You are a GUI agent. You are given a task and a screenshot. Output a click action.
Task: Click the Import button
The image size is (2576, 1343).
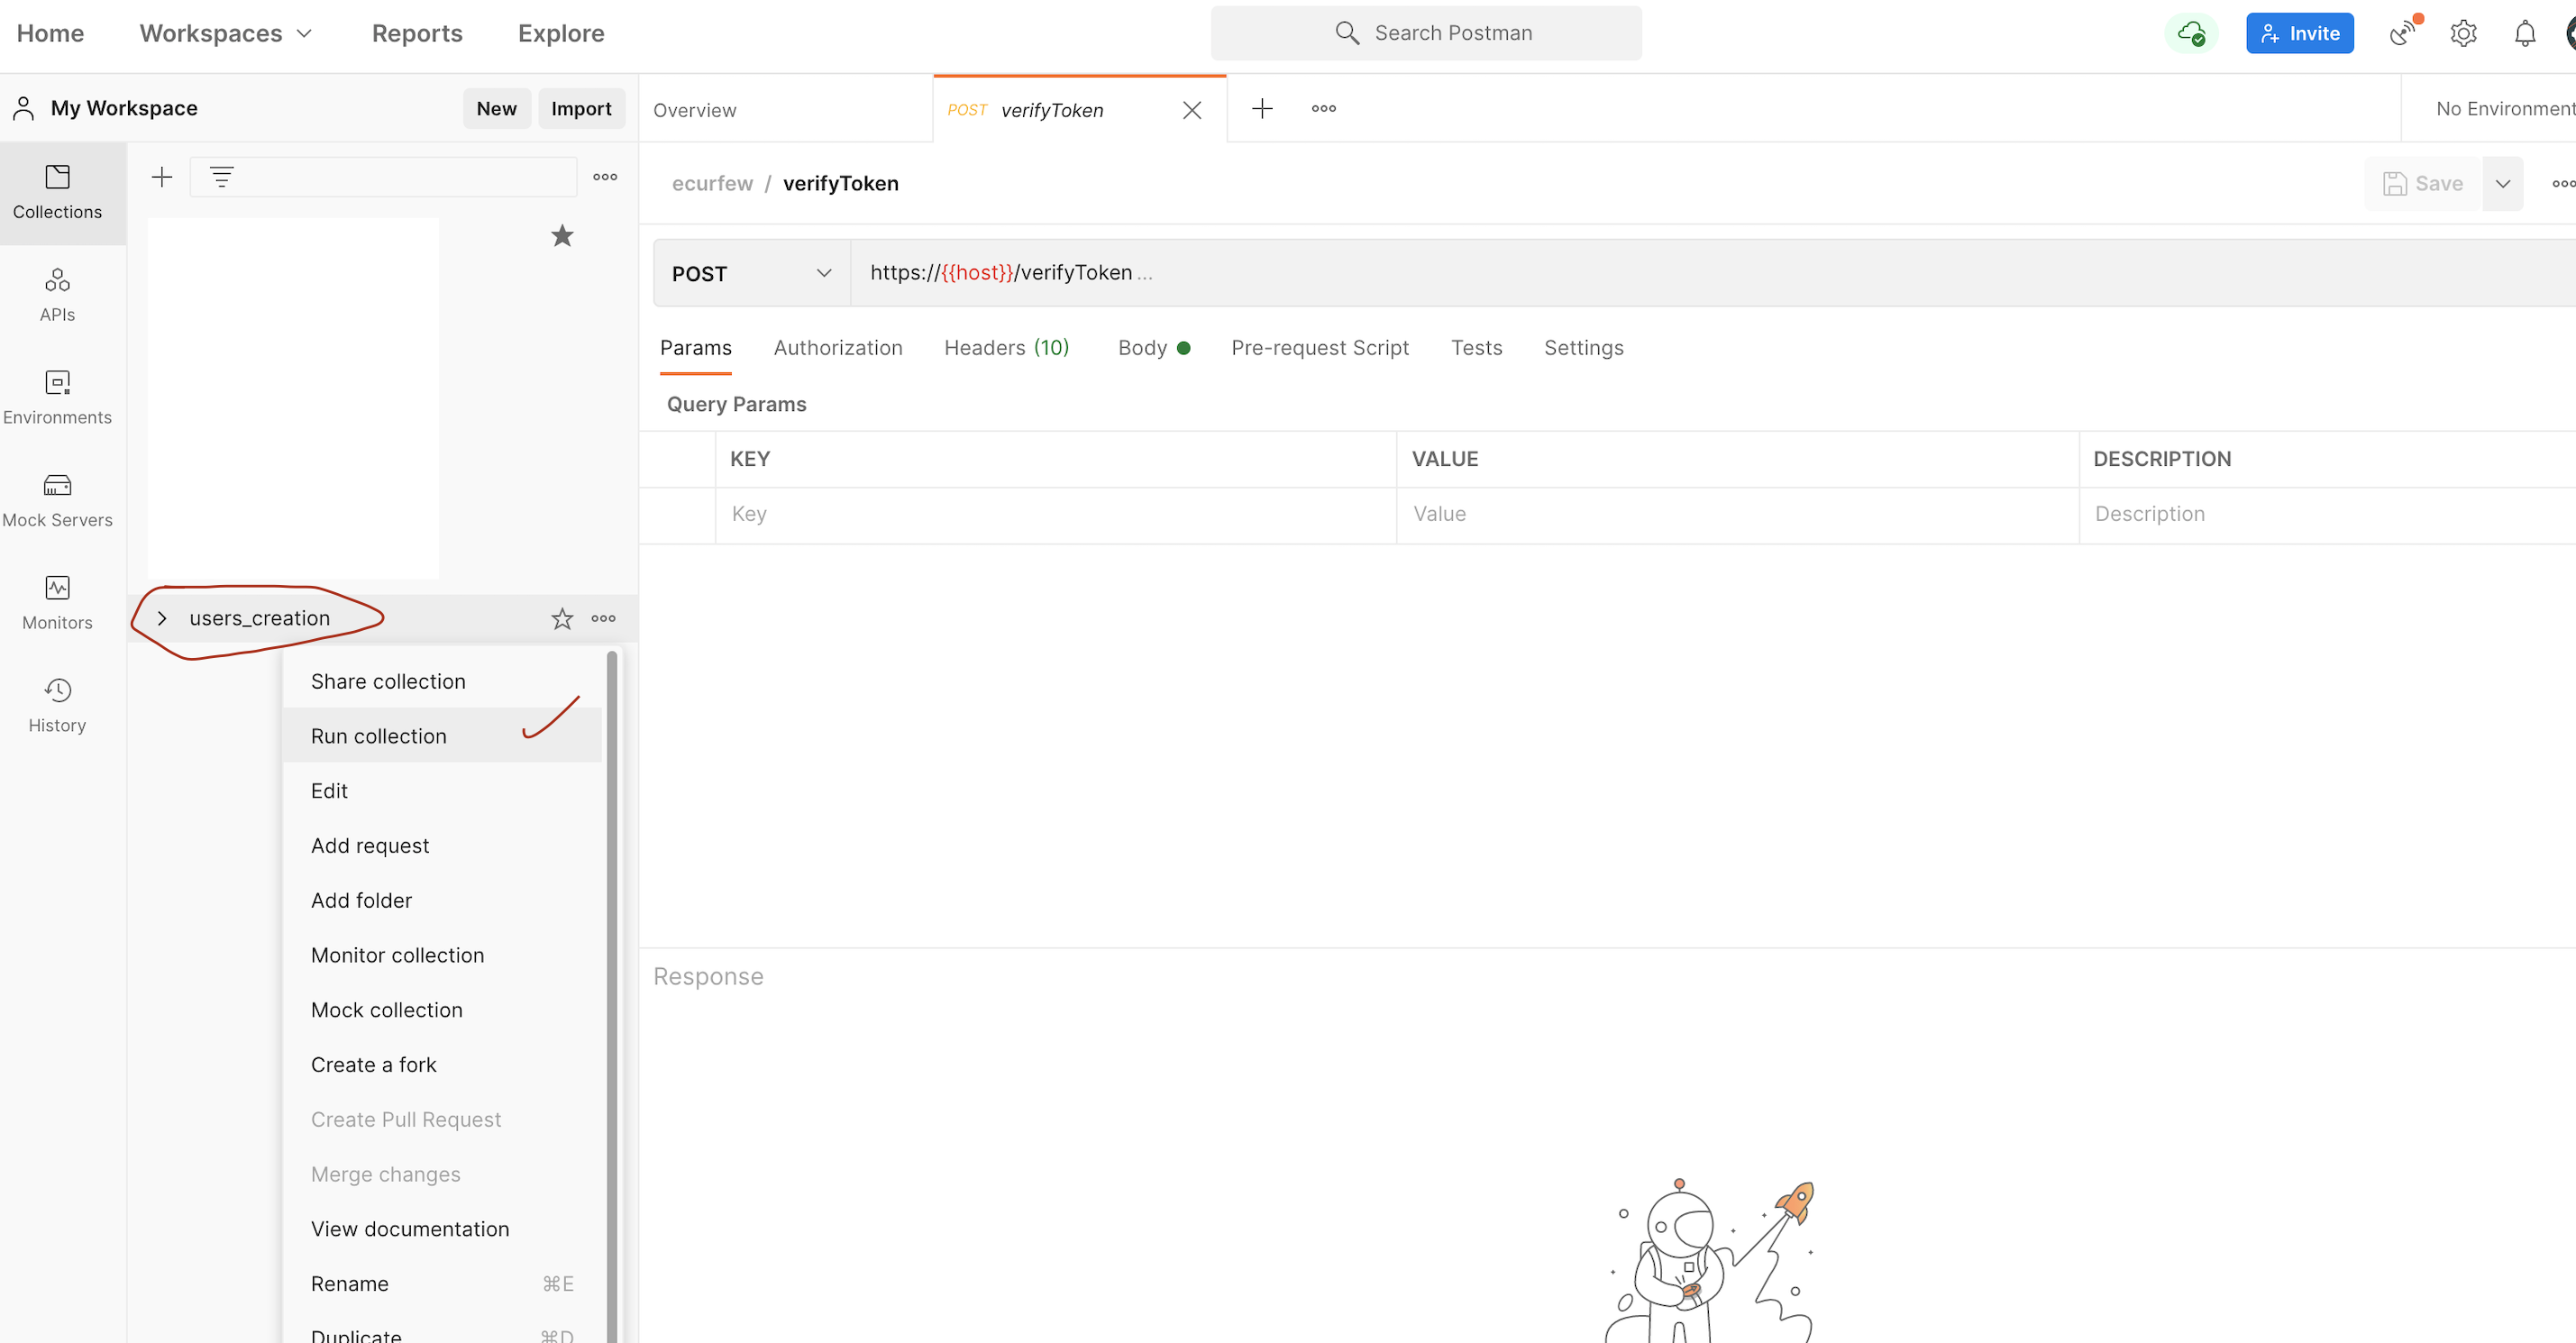(581, 108)
